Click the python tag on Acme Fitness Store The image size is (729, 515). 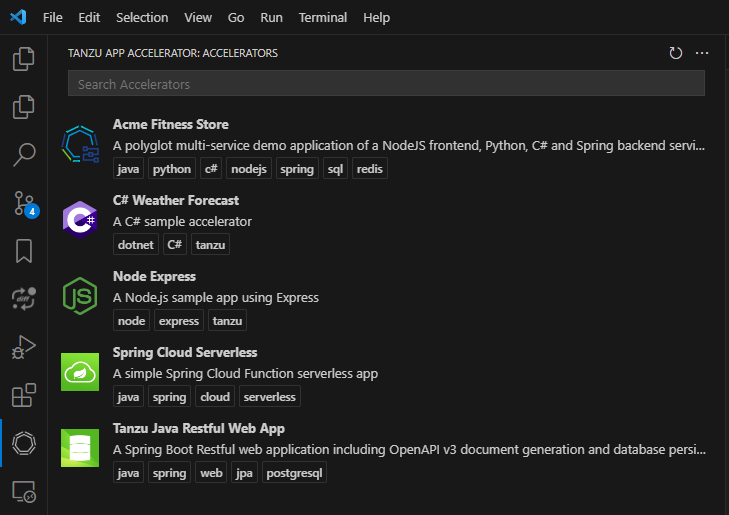click(x=172, y=168)
